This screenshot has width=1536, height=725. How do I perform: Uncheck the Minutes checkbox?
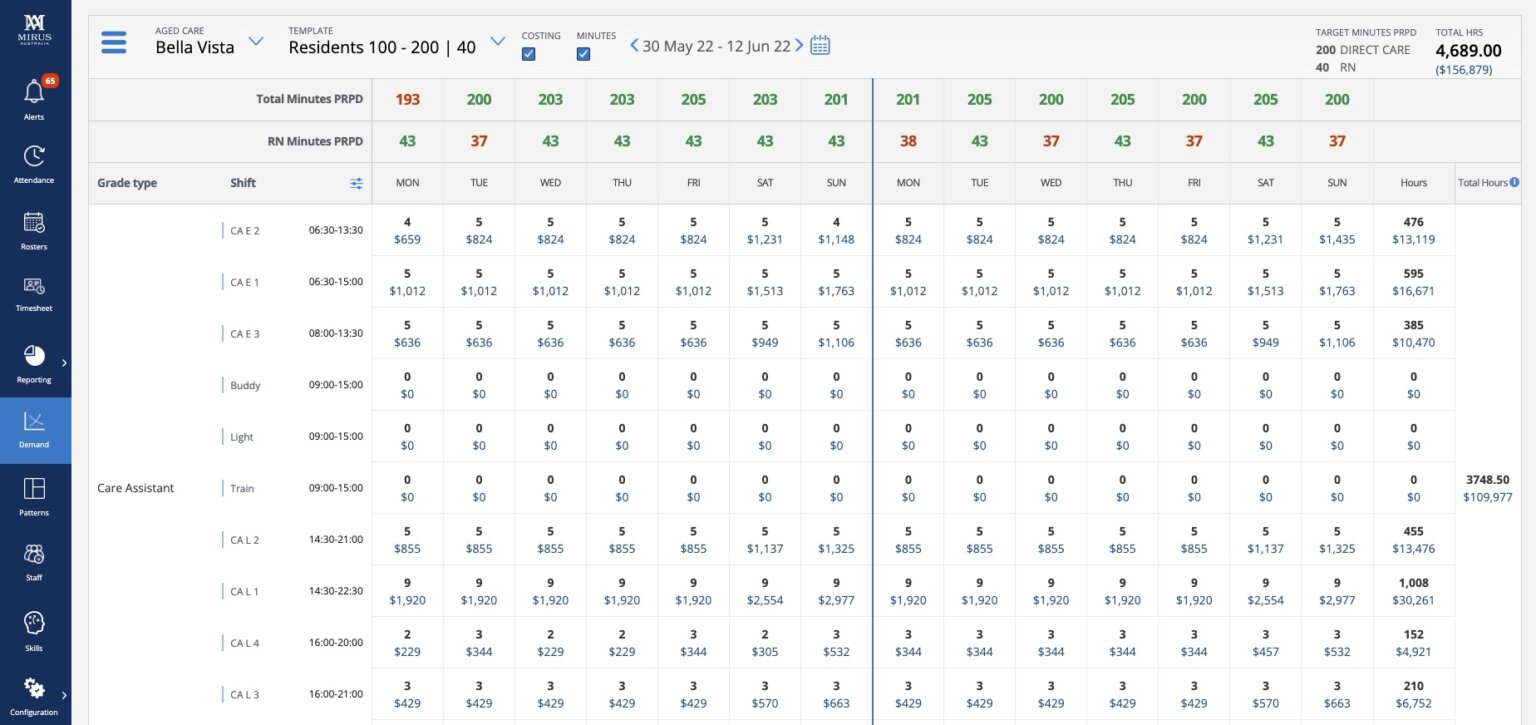click(583, 54)
